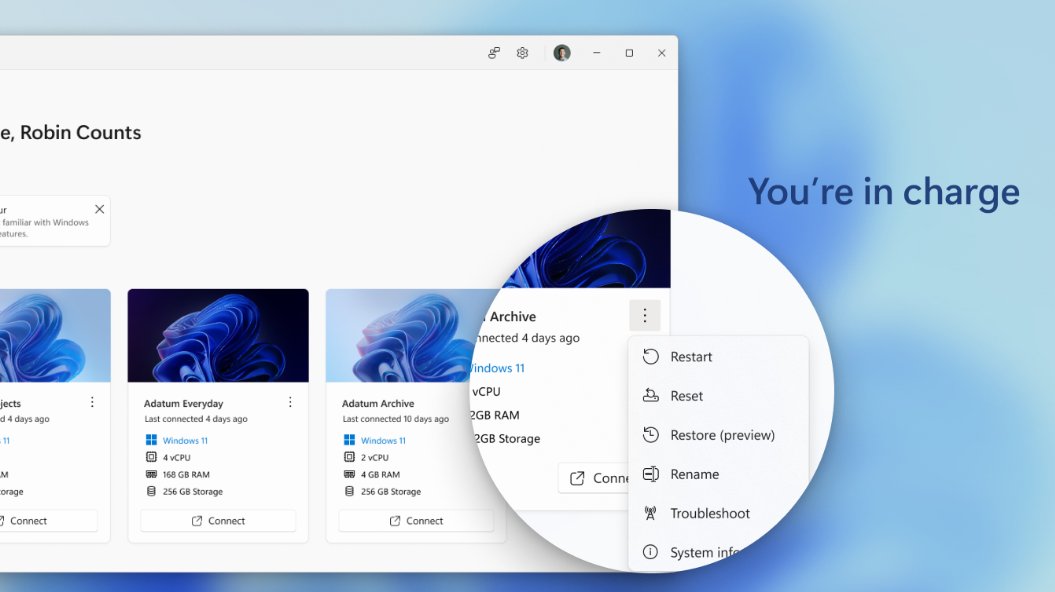Click the Windows logo icon on Adatum Everyday
This screenshot has height=592, width=1055.
151,440
